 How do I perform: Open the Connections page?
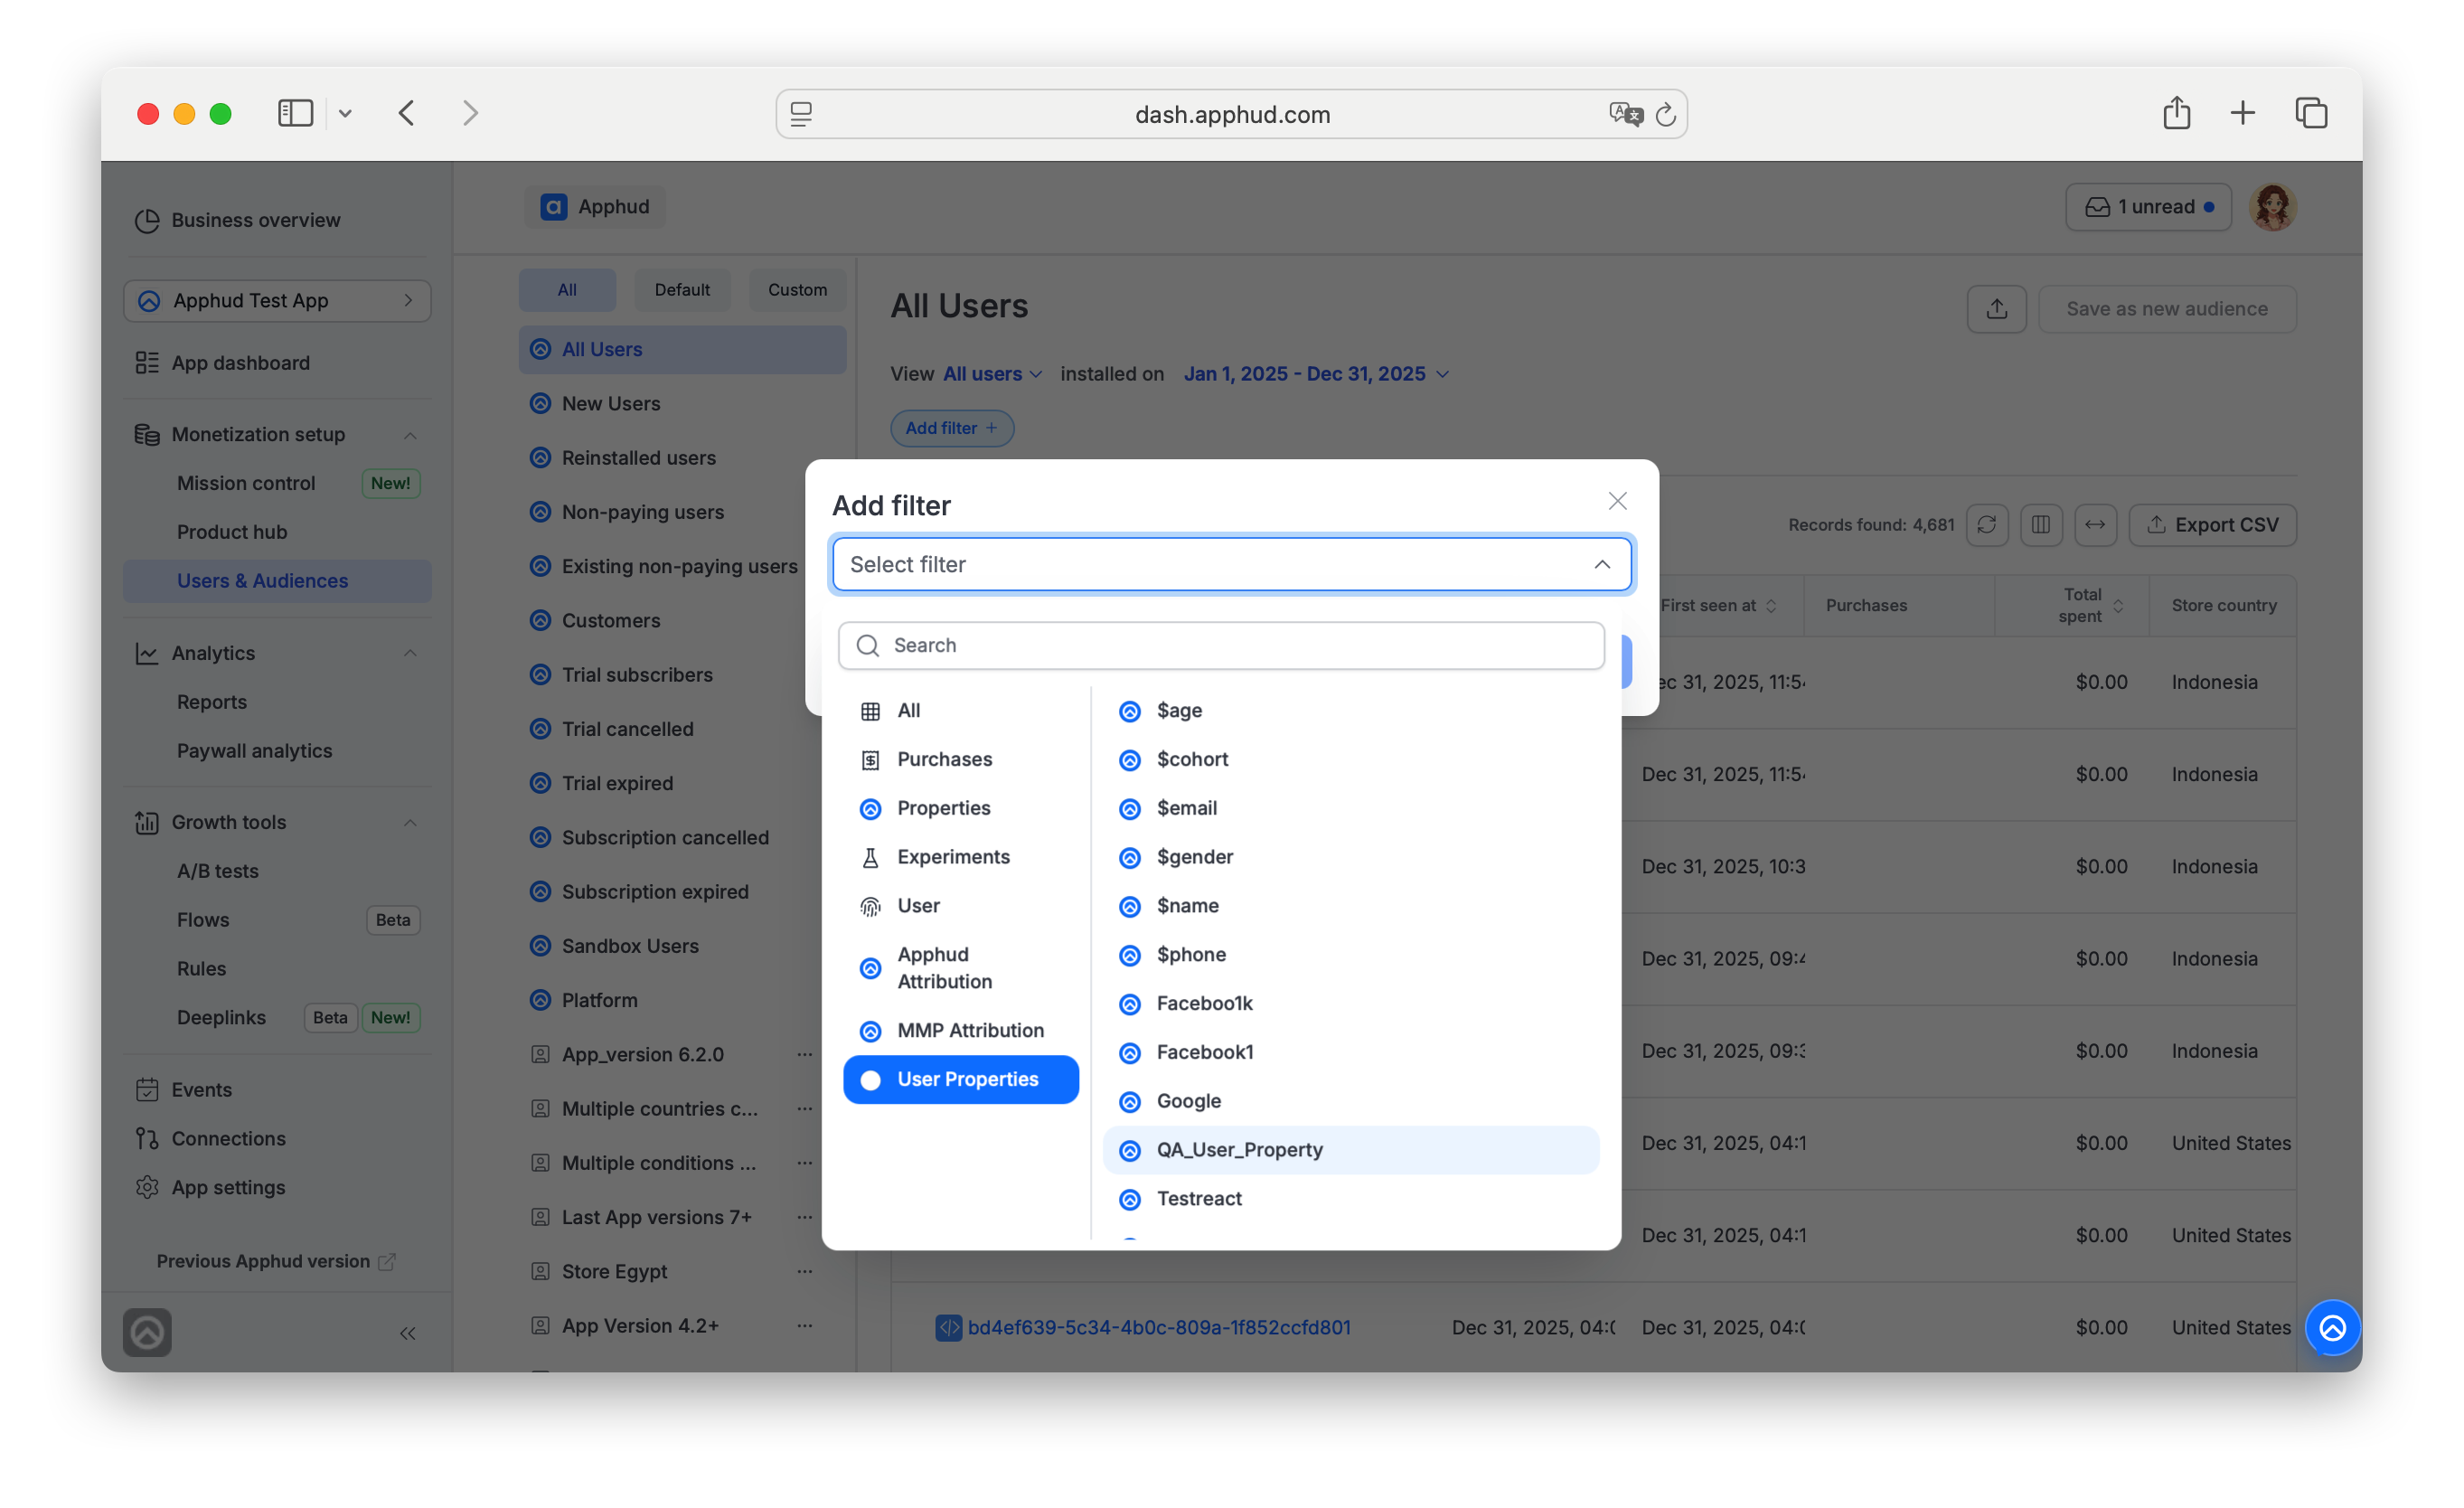coord(277,1139)
